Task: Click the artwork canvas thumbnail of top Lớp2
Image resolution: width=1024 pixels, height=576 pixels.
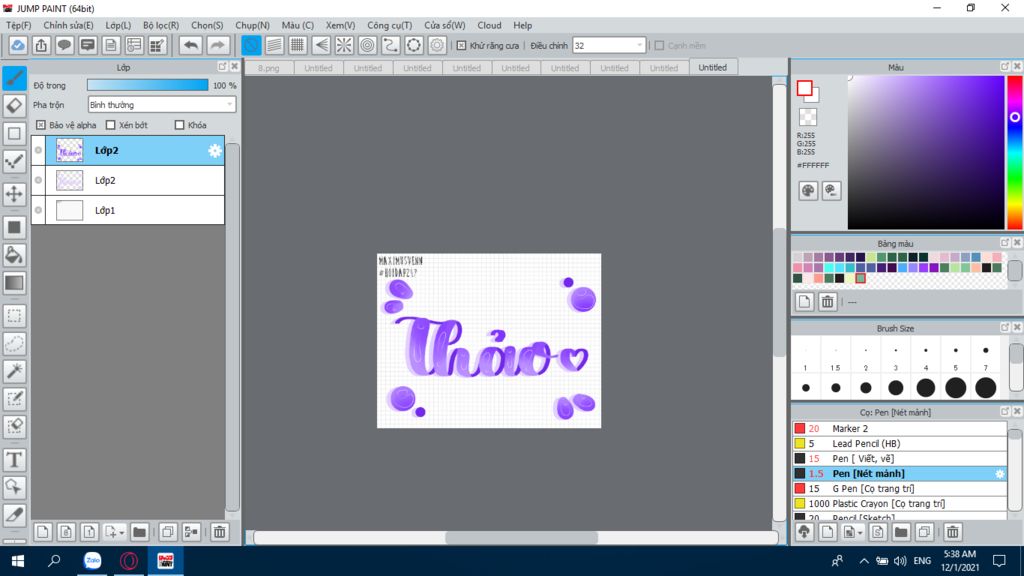Action: point(69,151)
